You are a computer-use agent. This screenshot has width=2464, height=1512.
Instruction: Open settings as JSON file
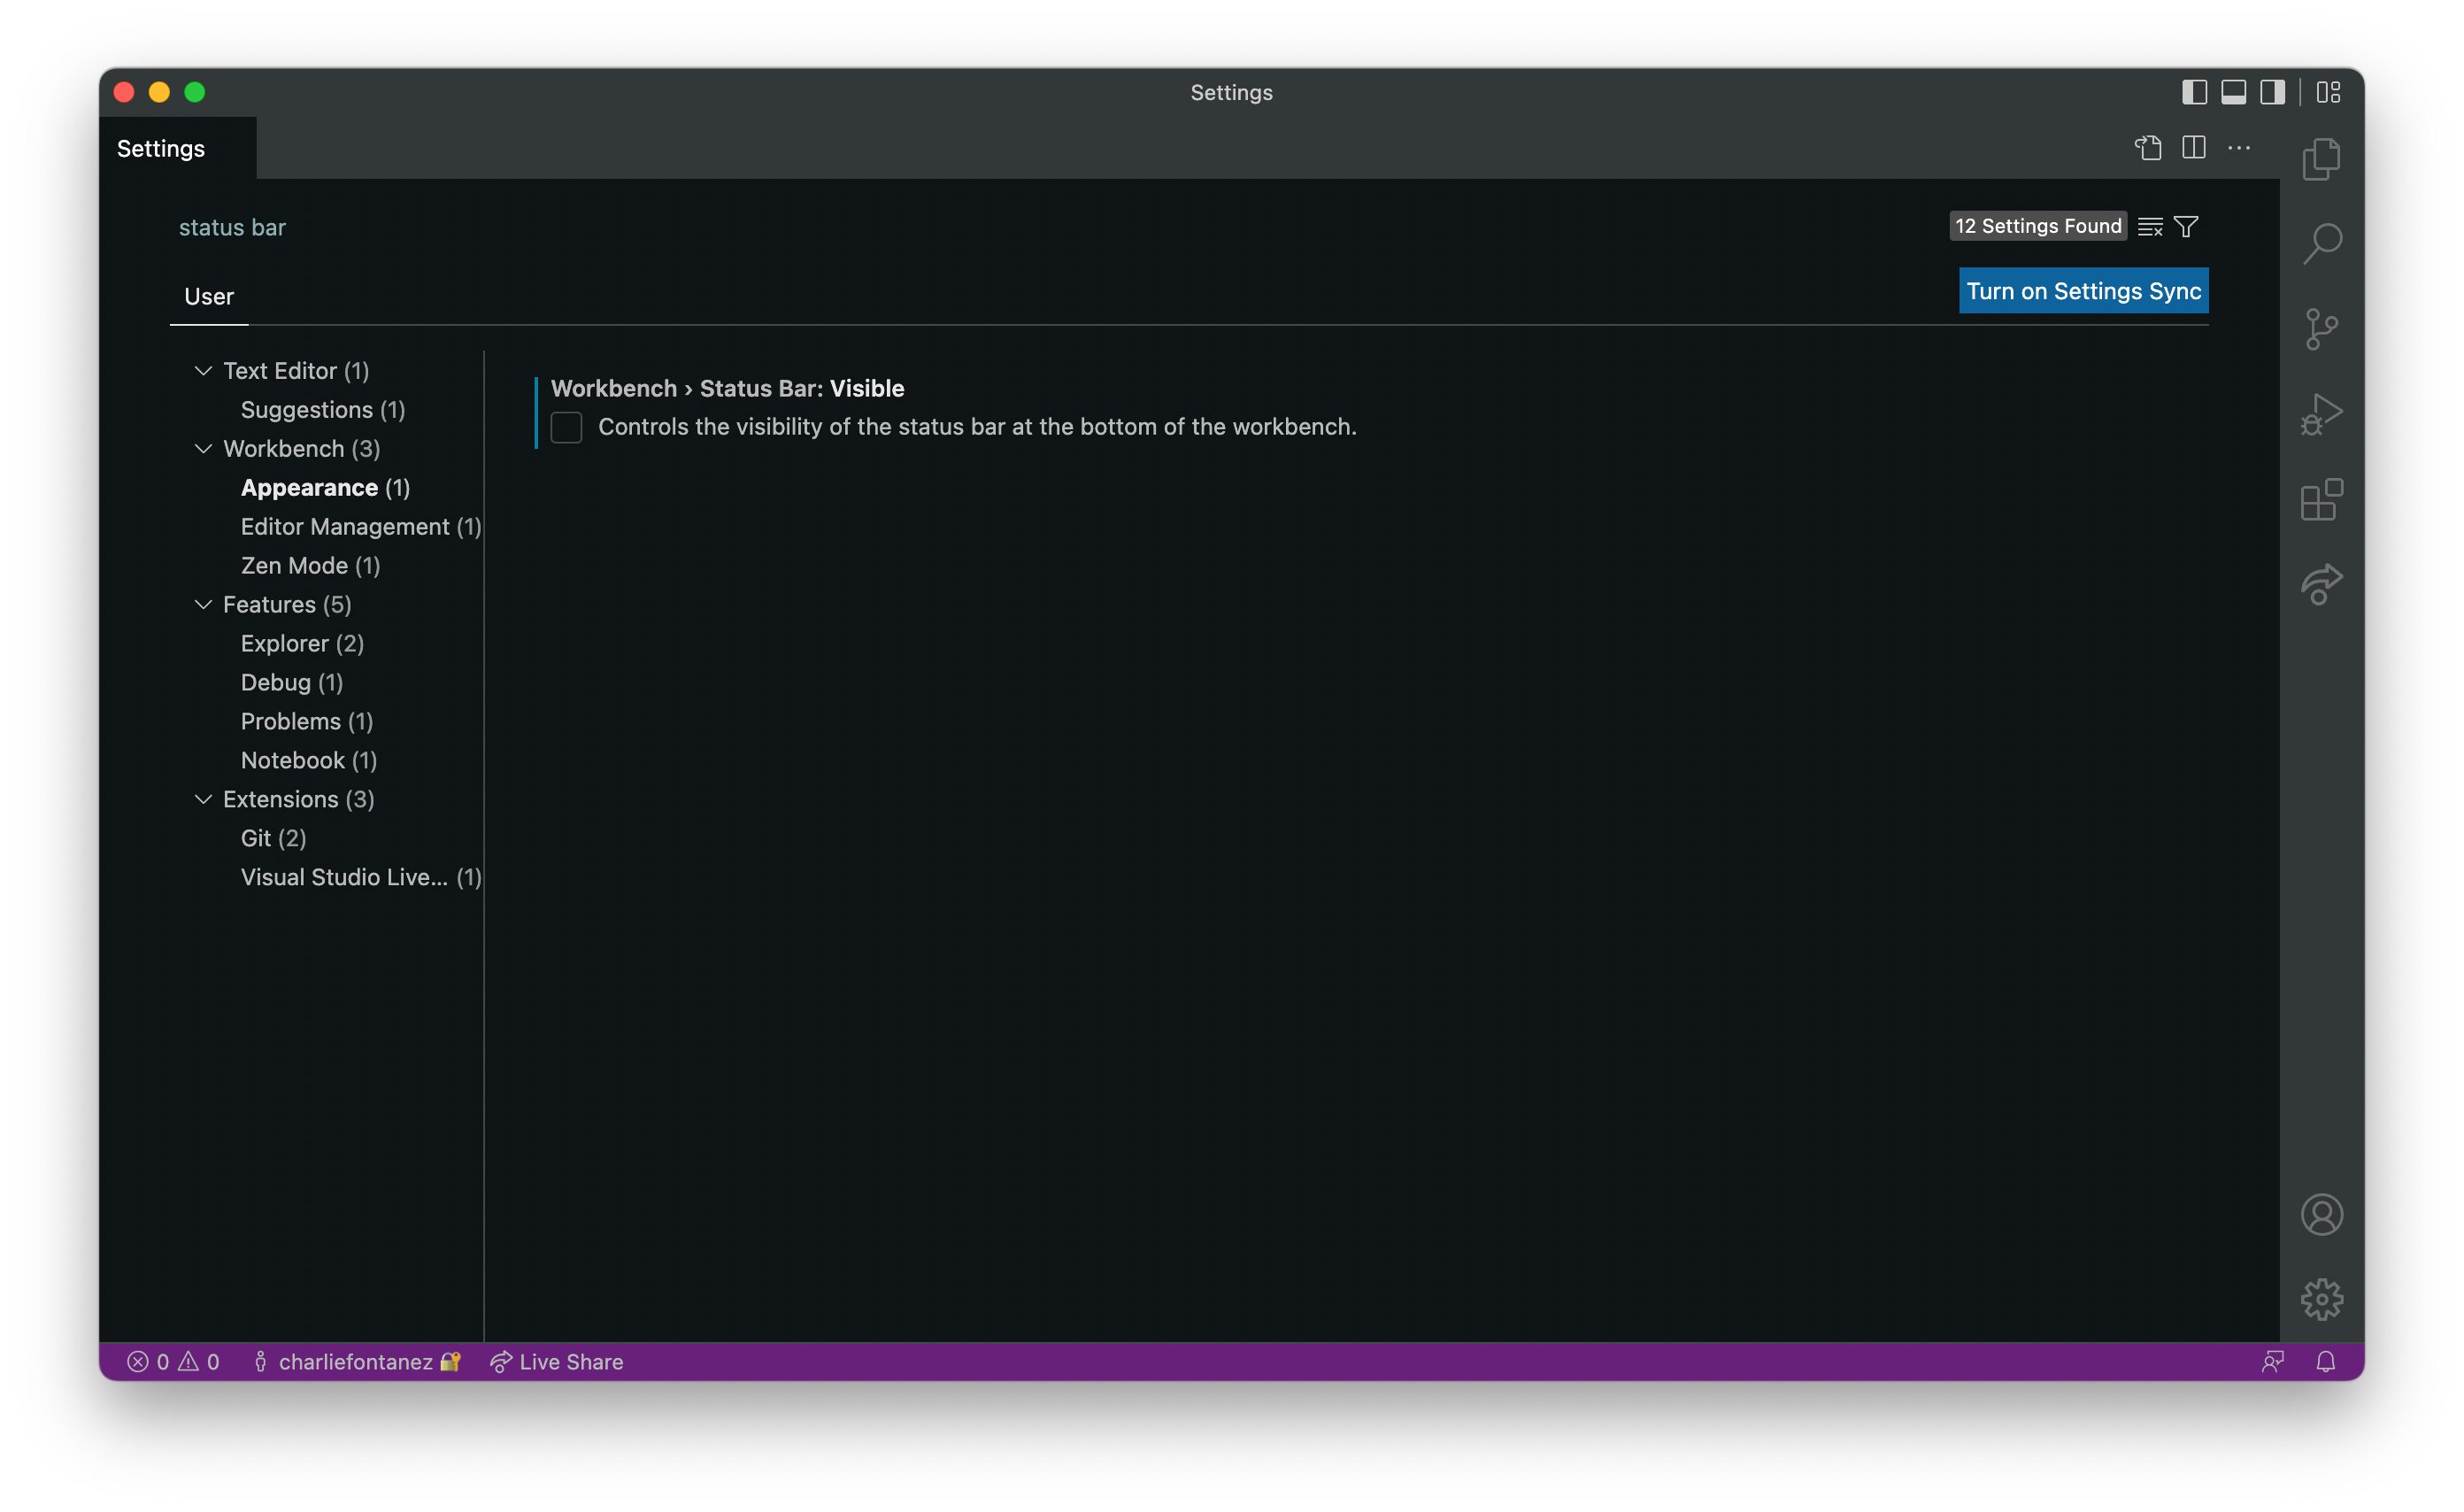click(x=2147, y=147)
